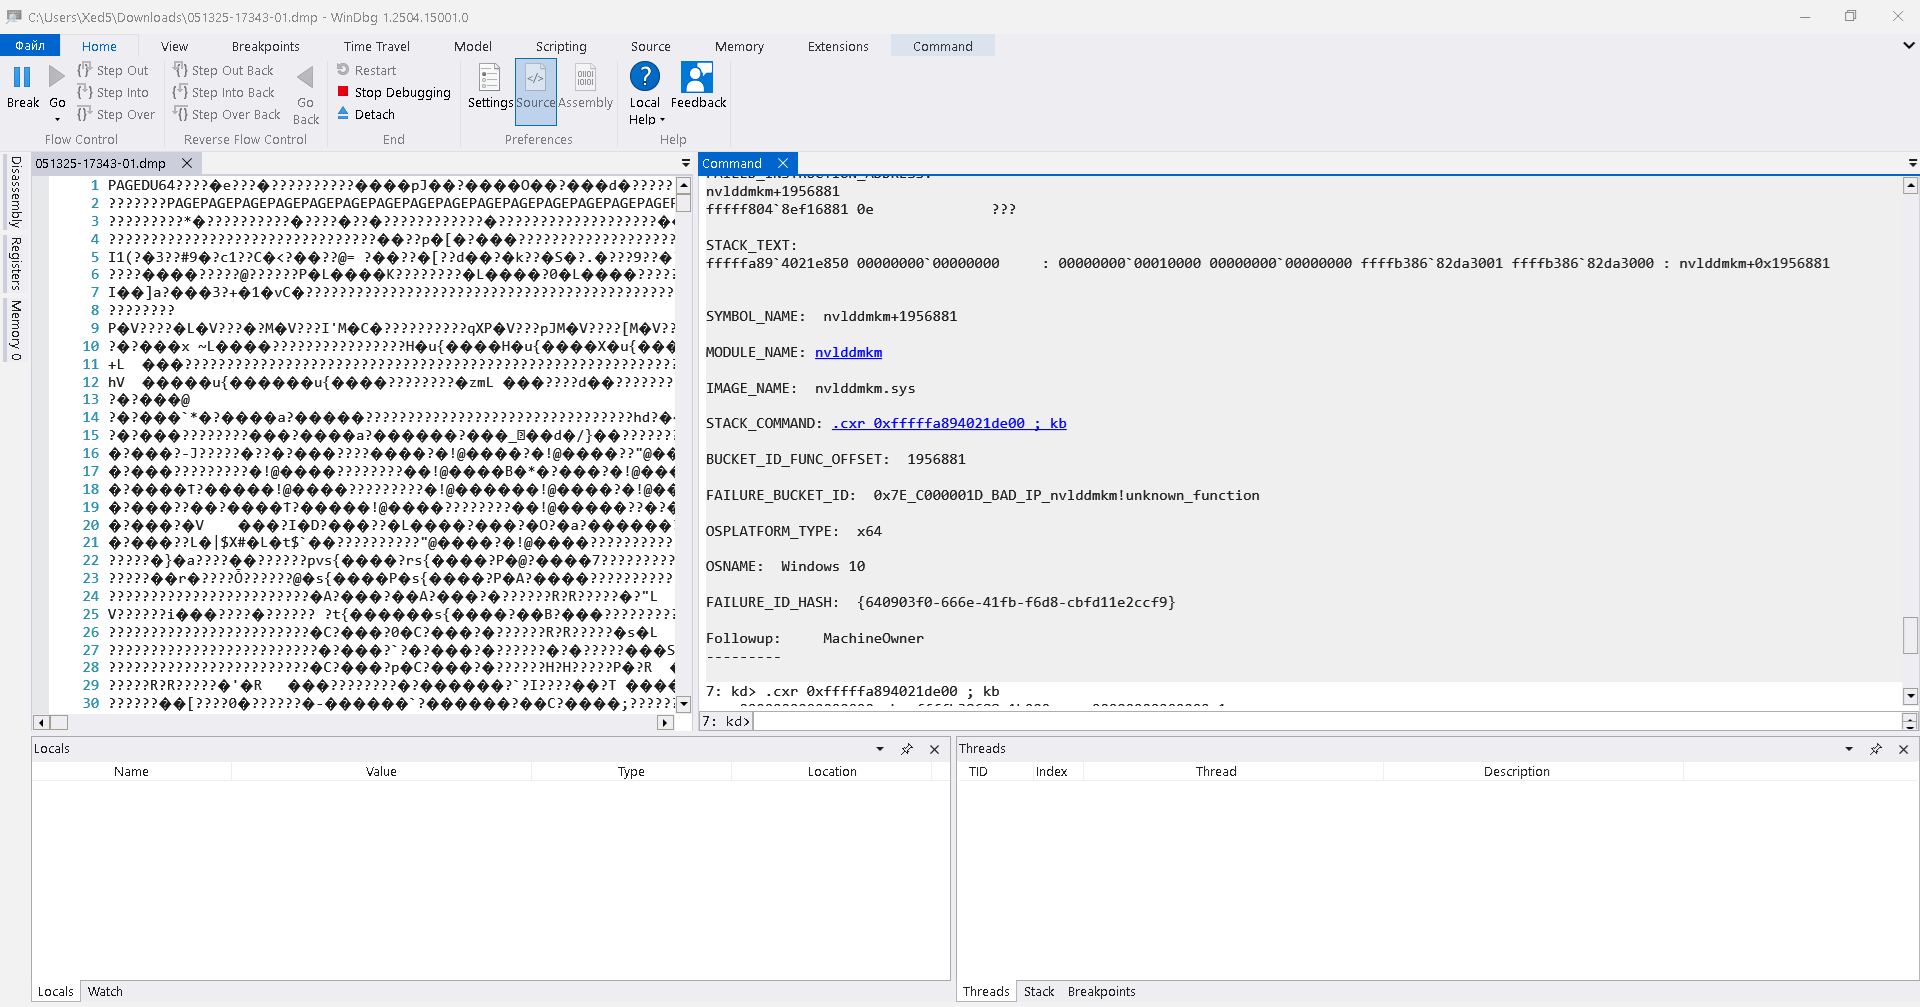Image resolution: width=1920 pixels, height=1007 pixels.
Task: Click the kd> command input field
Action: [1326, 721]
